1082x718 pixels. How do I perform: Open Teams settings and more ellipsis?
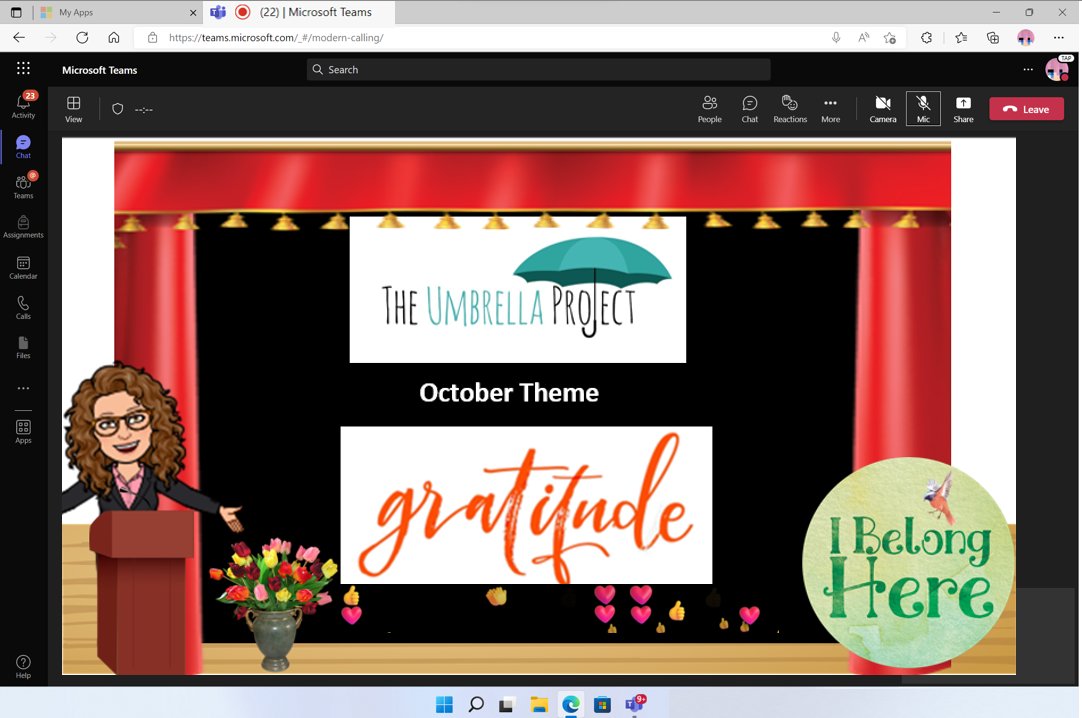1028,70
